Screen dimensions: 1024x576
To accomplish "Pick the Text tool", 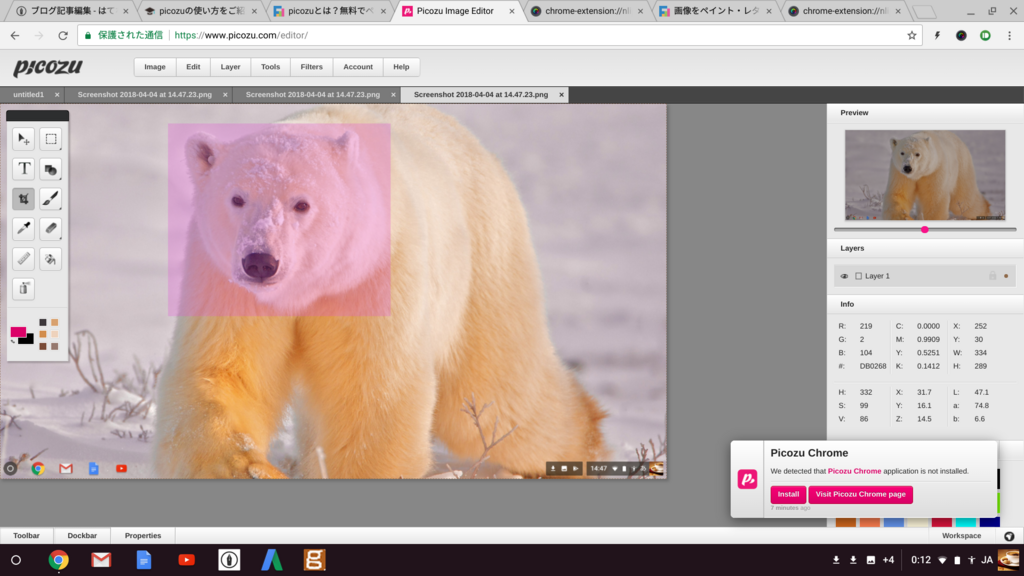I will click(23, 169).
